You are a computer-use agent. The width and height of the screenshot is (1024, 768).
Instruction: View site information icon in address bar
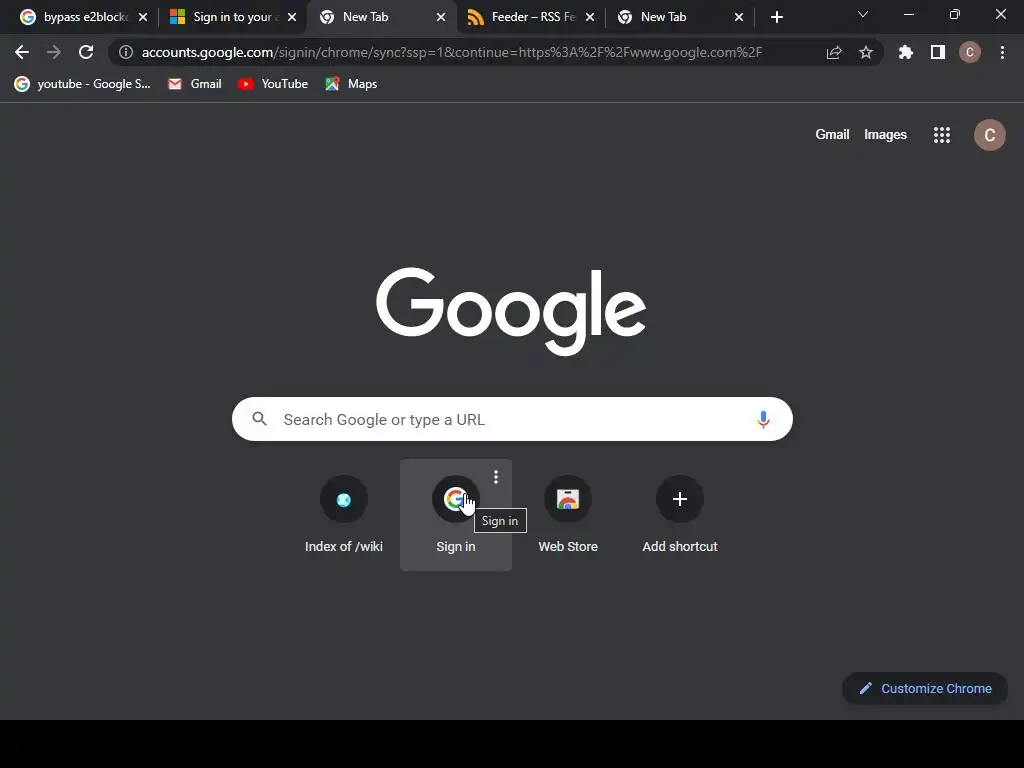coord(126,52)
